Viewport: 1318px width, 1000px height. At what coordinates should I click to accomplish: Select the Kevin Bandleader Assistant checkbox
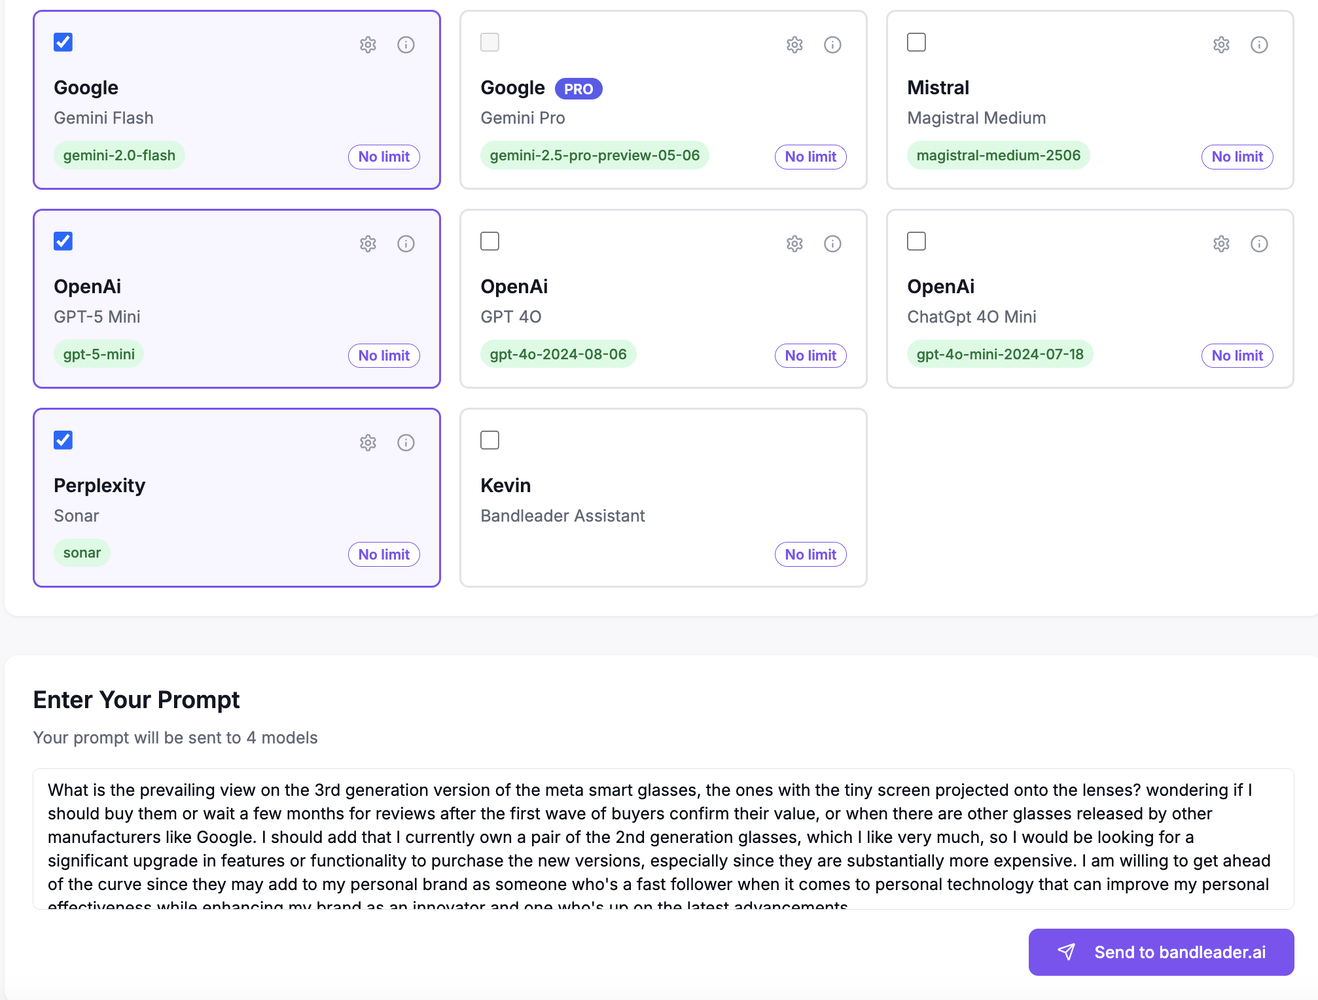pos(490,440)
